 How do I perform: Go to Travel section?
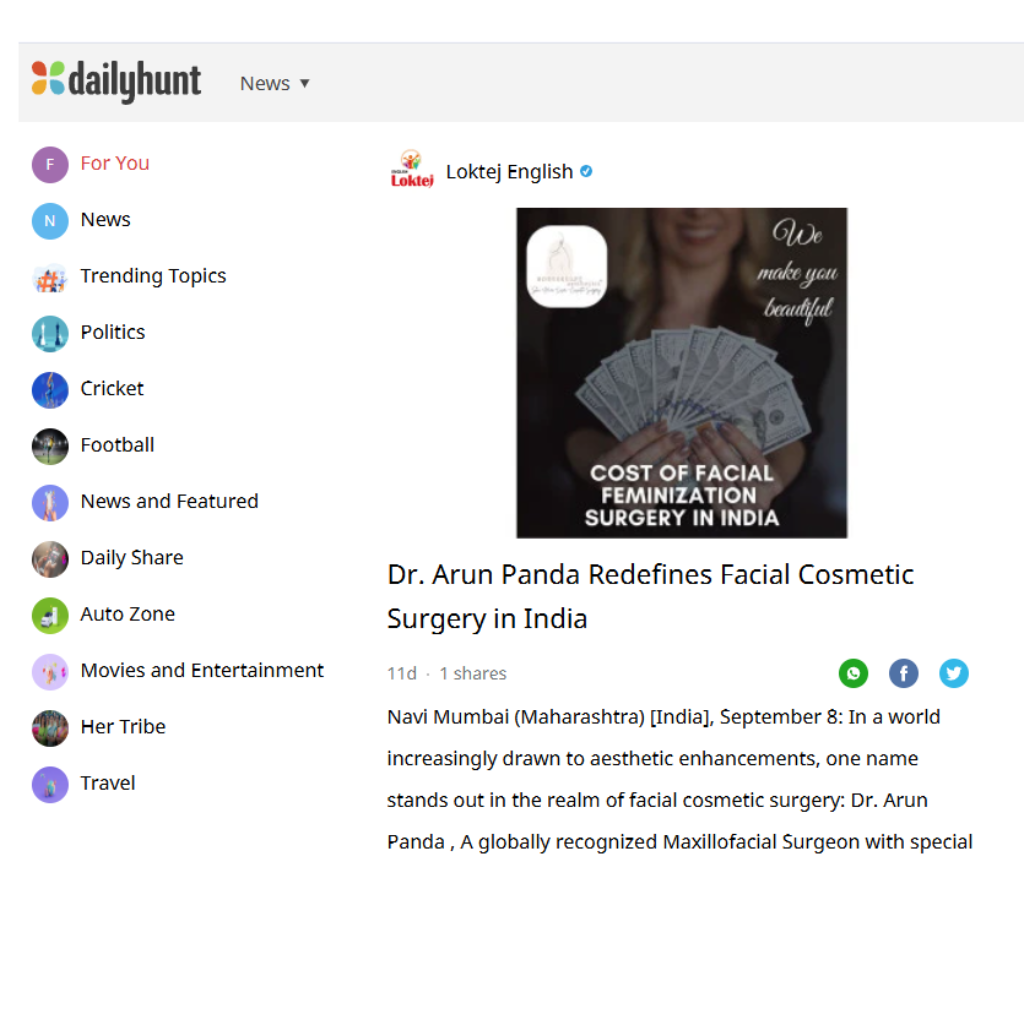(x=108, y=783)
